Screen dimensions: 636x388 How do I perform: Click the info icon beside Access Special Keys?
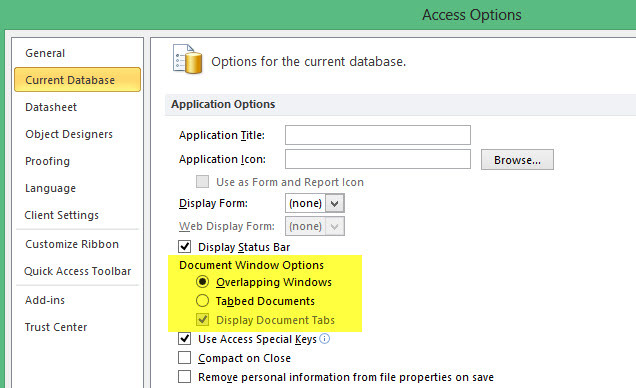[324, 338]
